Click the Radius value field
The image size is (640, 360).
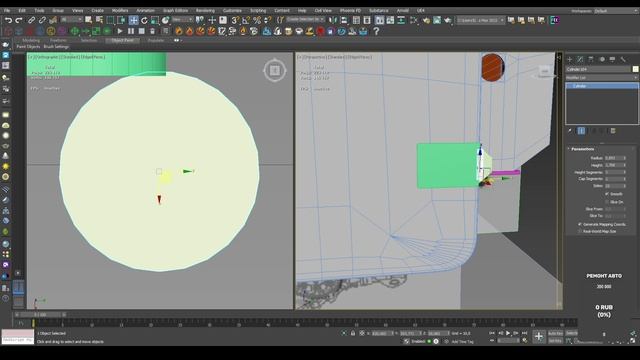tap(615, 158)
